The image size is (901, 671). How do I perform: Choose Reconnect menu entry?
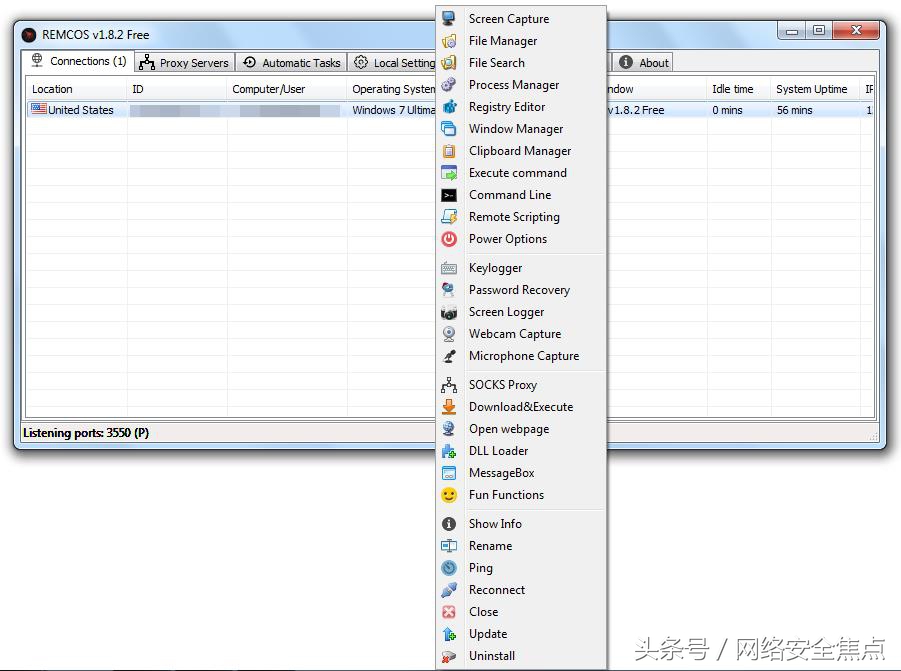521,590
